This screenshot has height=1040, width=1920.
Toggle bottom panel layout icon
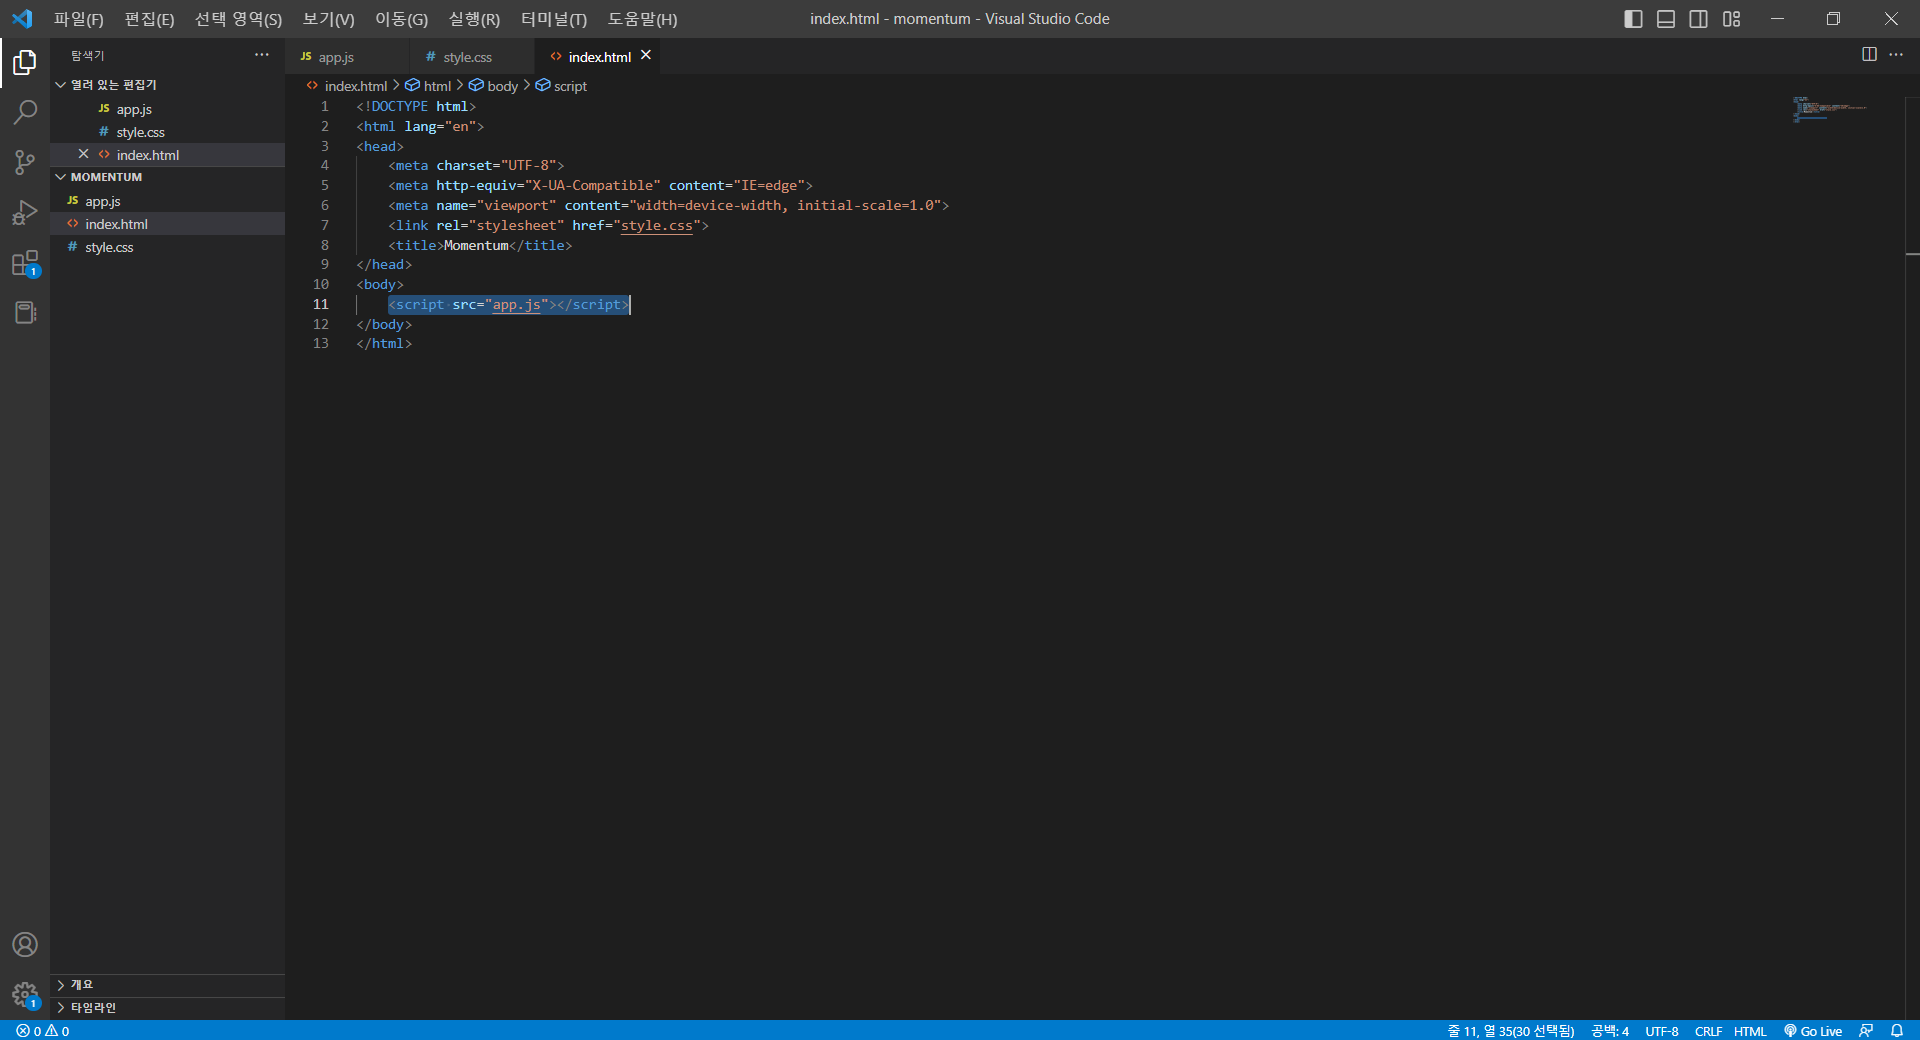tap(1666, 19)
